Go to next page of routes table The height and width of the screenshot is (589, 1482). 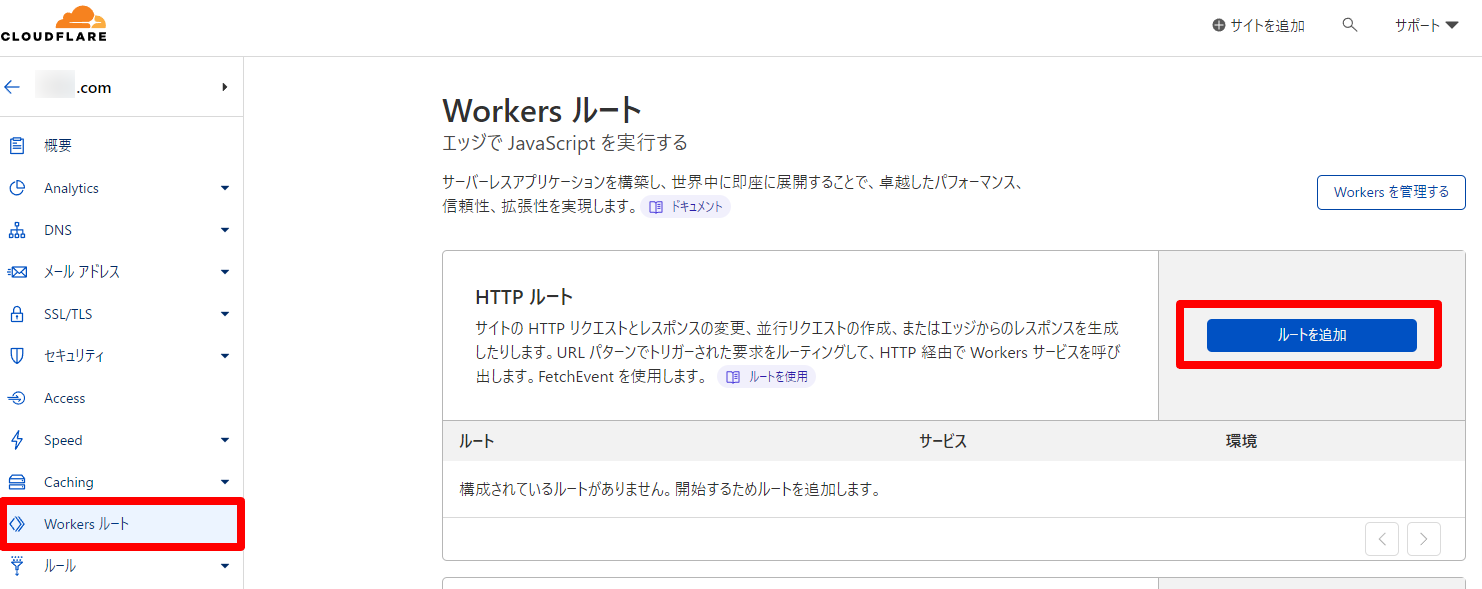tap(1424, 539)
